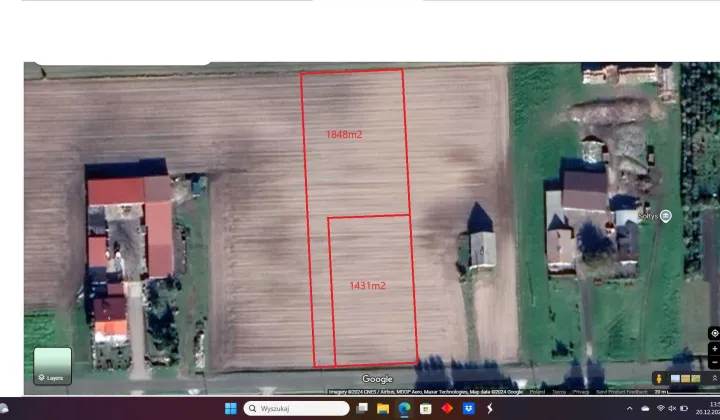Image resolution: width=720 pixels, height=420 pixels.
Task: Open the imagery thumbnails strip
Action: pos(685,378)
